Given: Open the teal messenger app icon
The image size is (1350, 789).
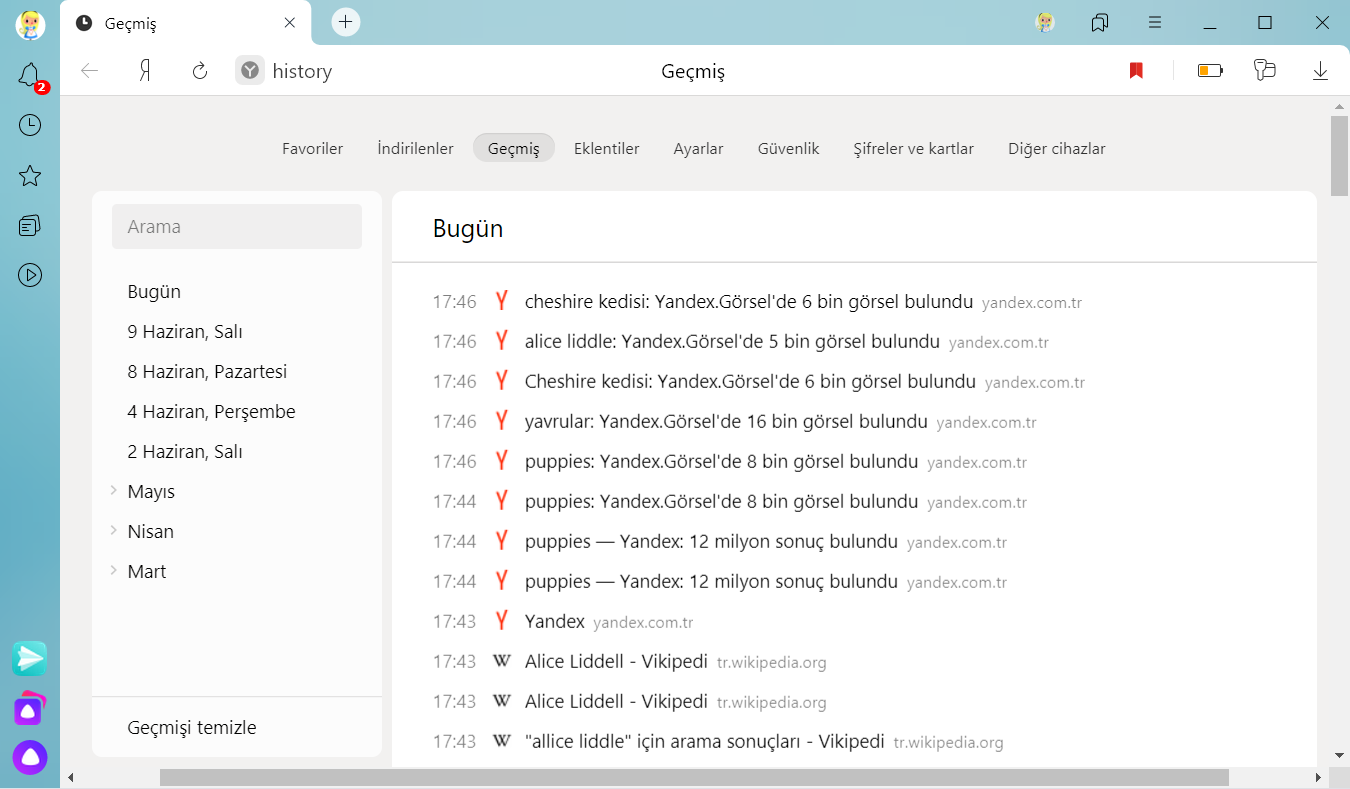Looking at the screenshot, I should tap(30, 658).
